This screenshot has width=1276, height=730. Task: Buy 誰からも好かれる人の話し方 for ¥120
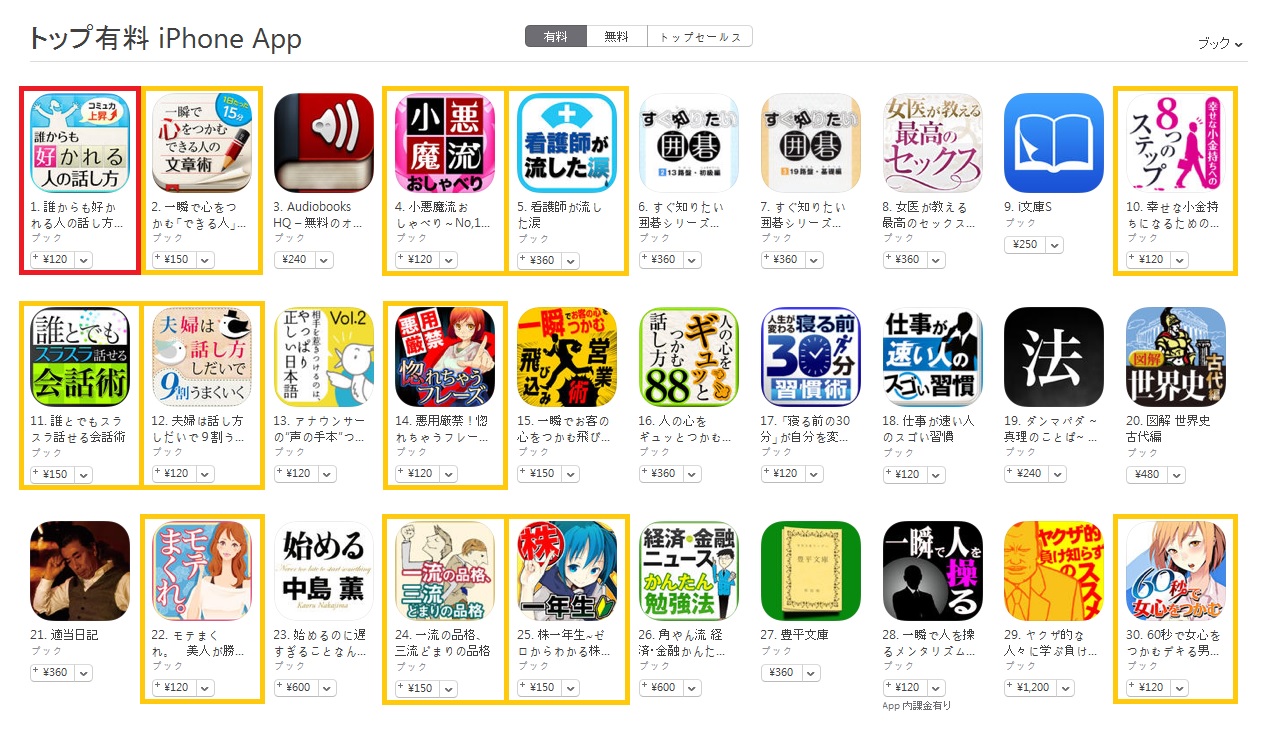click(52, 260)
